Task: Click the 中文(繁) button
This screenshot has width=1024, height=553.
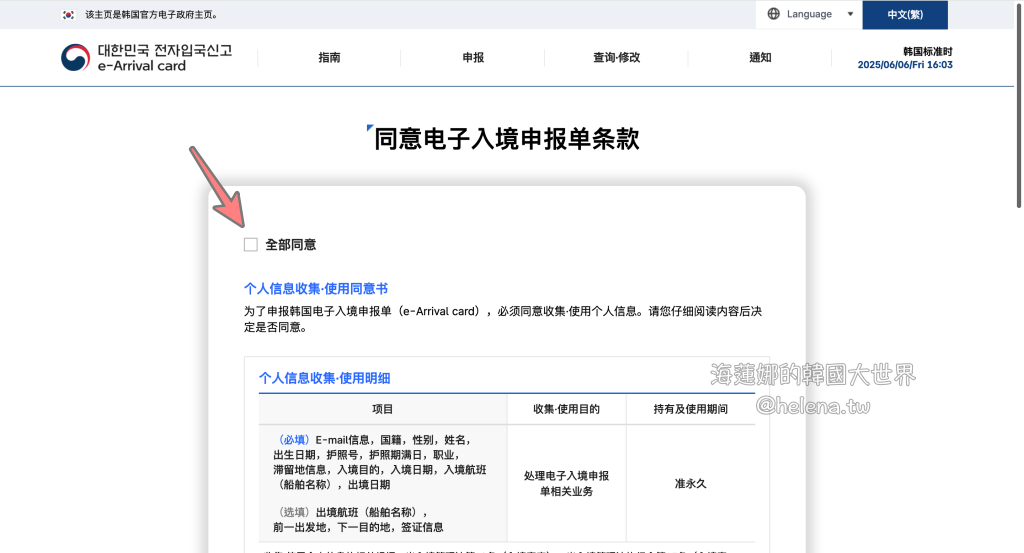Action: (904, 14)
